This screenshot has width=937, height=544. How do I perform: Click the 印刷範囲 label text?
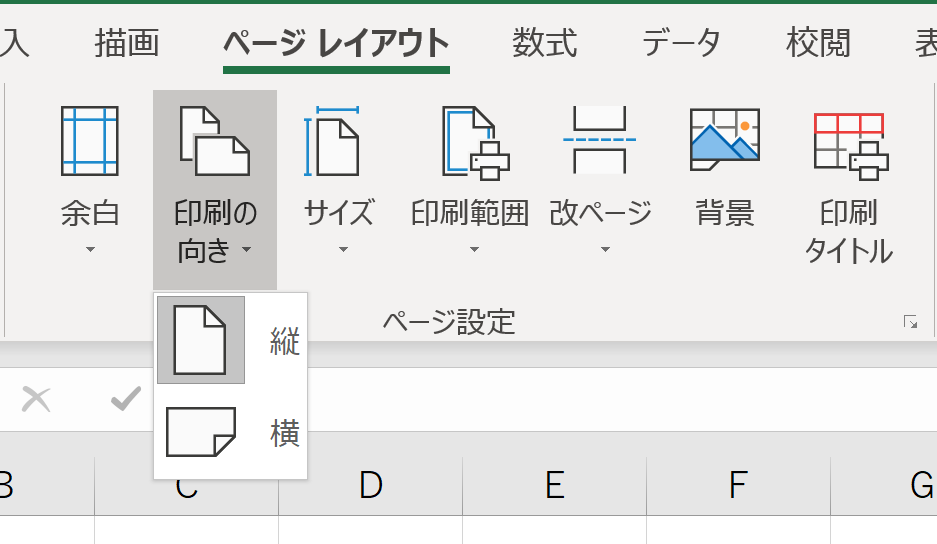point(470,213)
